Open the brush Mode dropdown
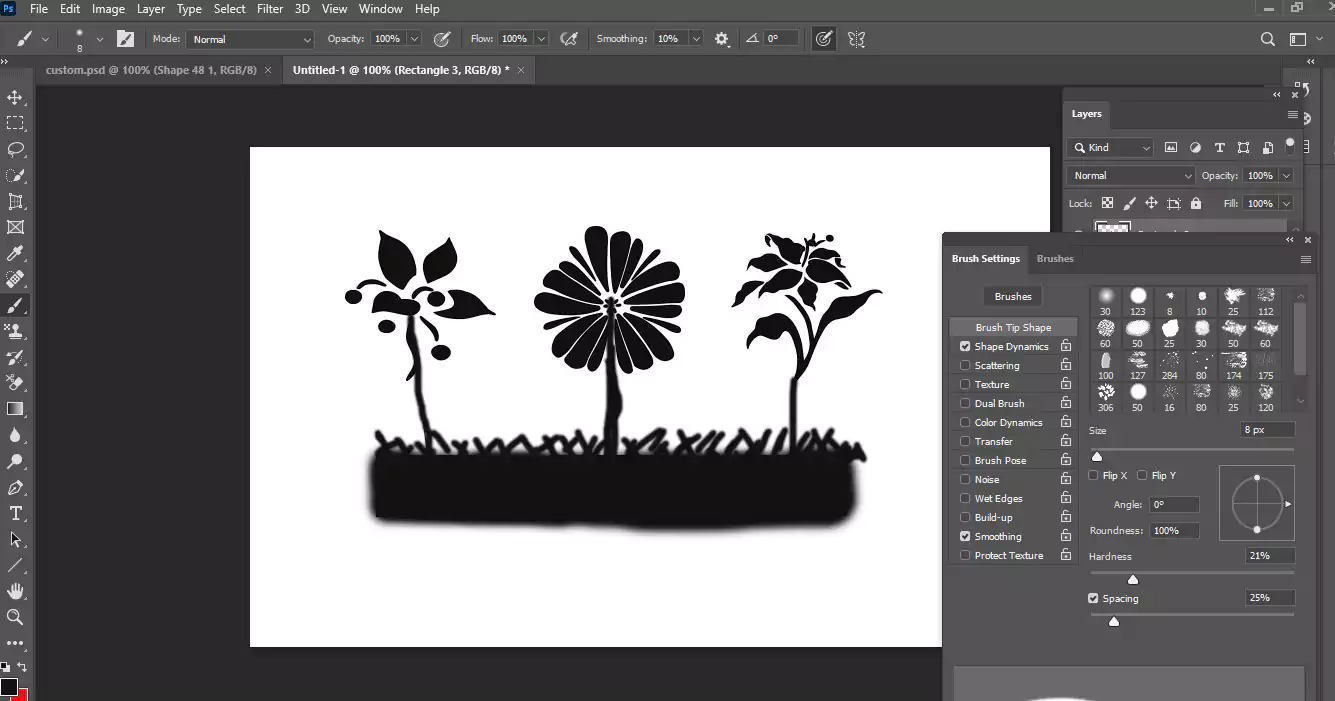Image resolution: width=1335 pixels, height=701 pixels. pos(250,39)
